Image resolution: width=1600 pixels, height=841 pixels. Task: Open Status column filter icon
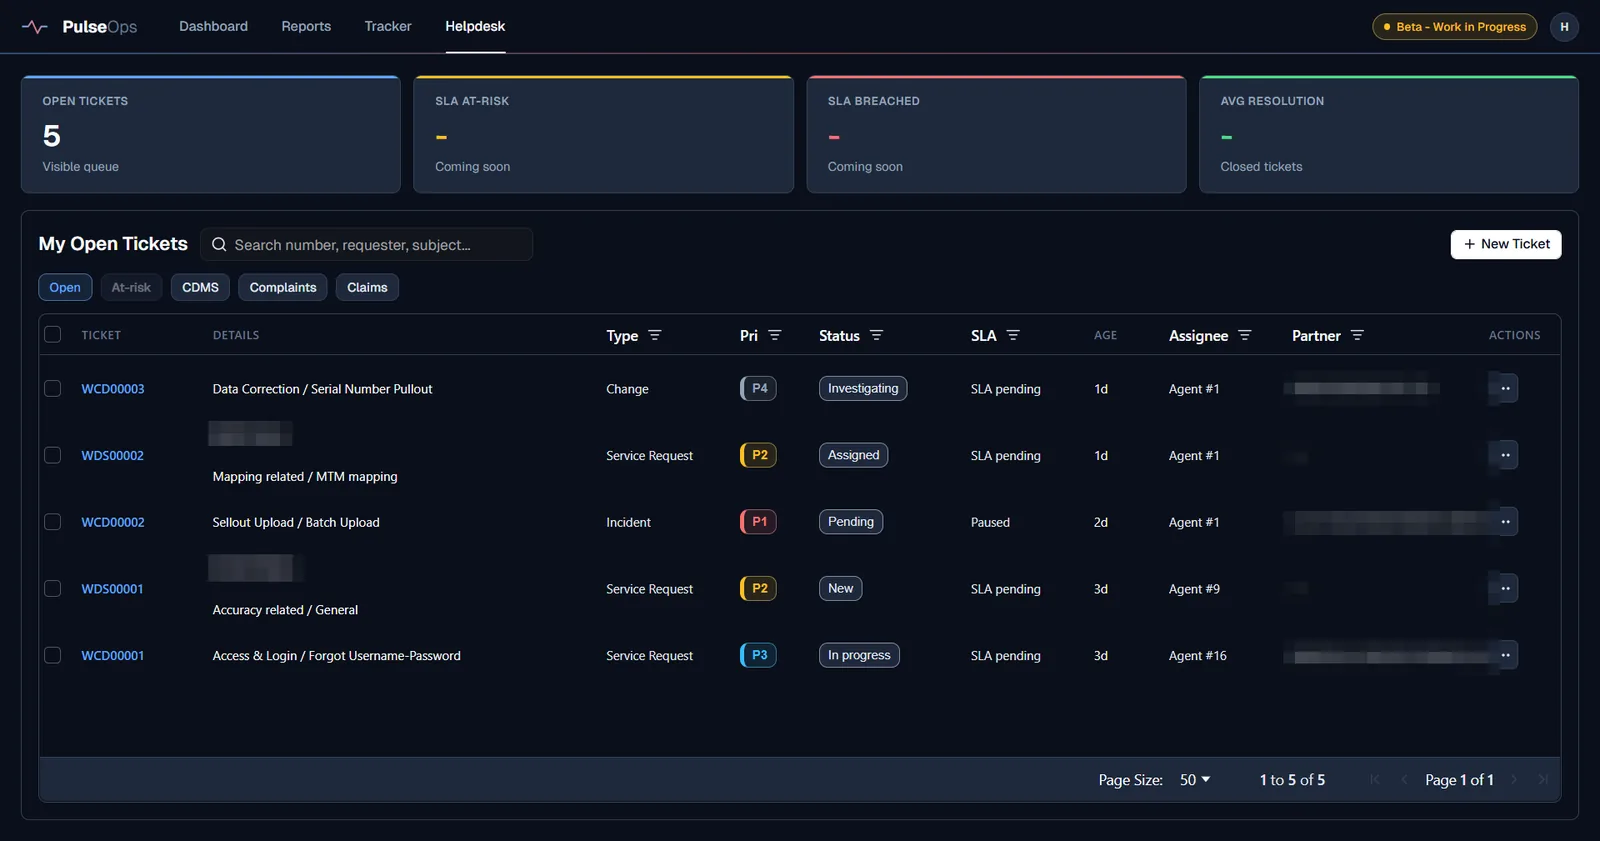[877, 335]
